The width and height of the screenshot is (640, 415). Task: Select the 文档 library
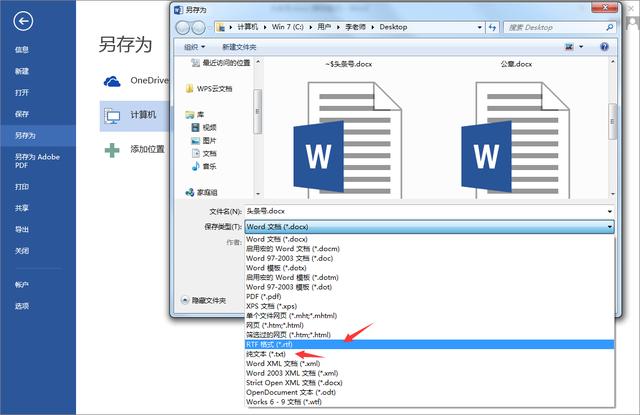pyautogui.click(x=204, y=153)
